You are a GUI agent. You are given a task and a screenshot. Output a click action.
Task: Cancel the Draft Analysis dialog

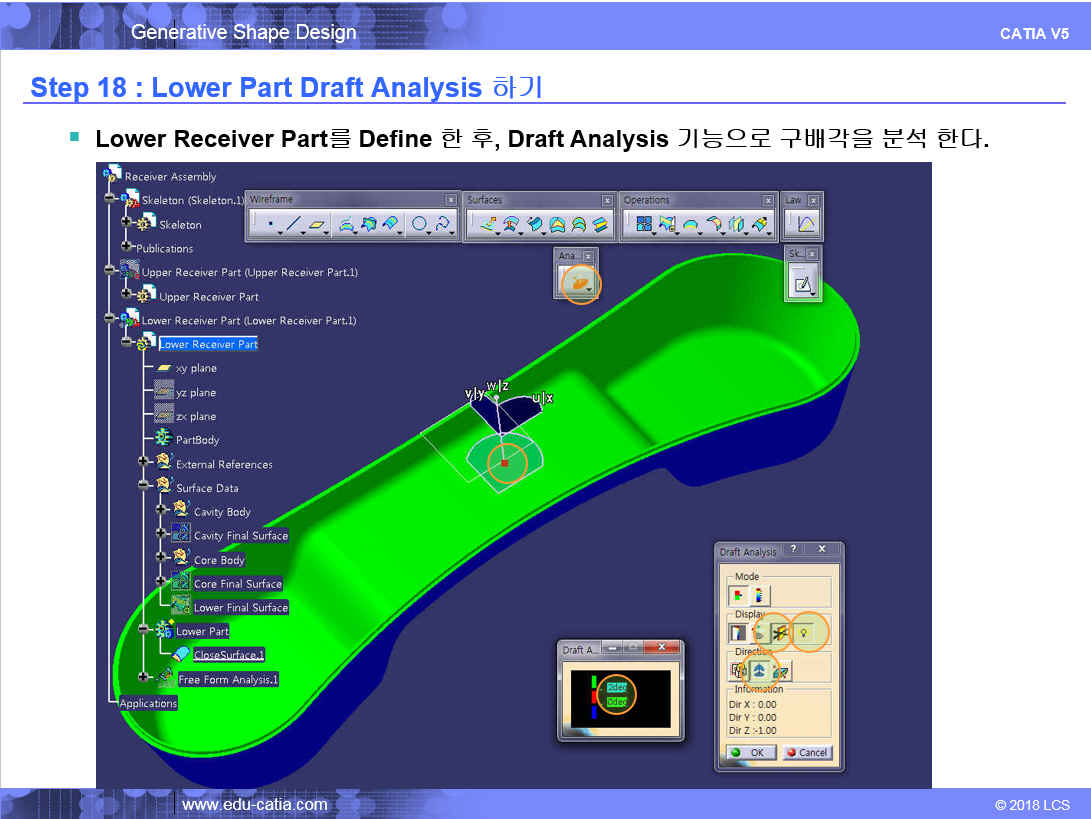806,752
